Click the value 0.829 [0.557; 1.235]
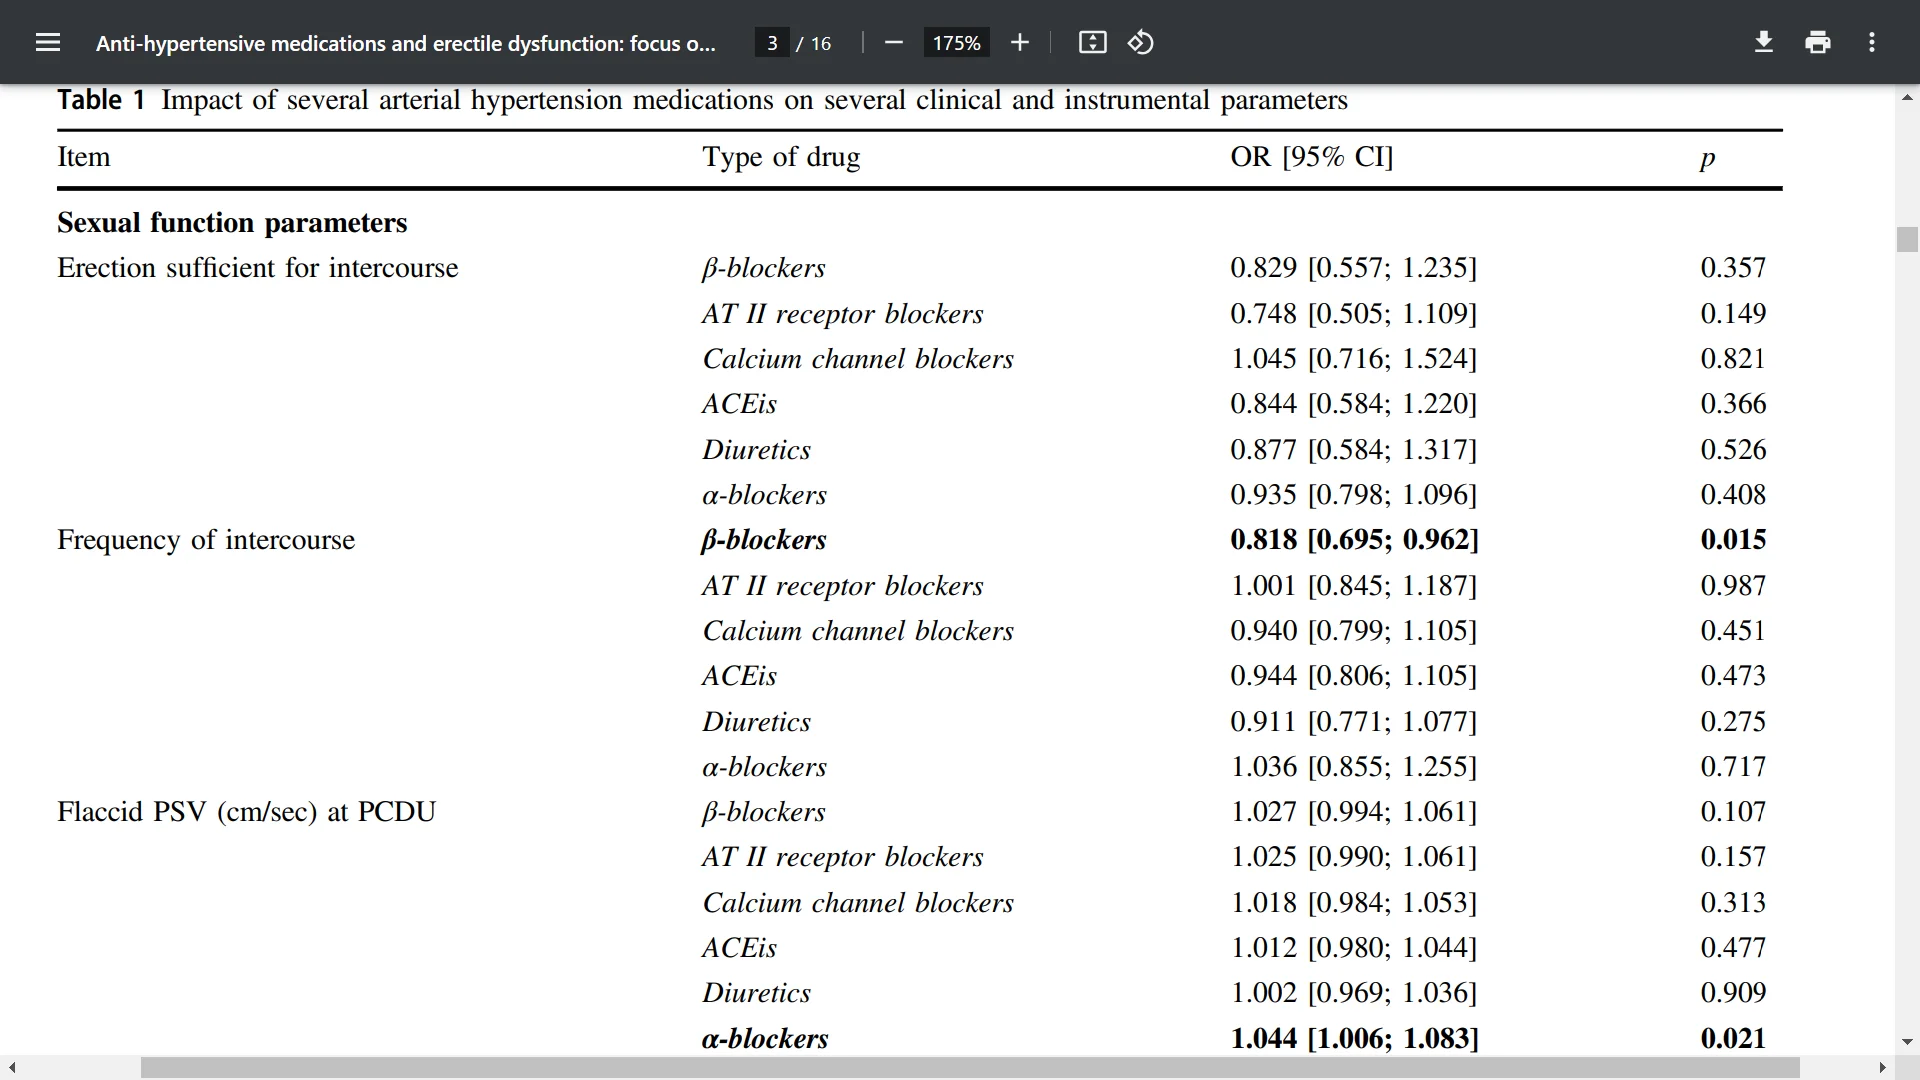 1353,268
